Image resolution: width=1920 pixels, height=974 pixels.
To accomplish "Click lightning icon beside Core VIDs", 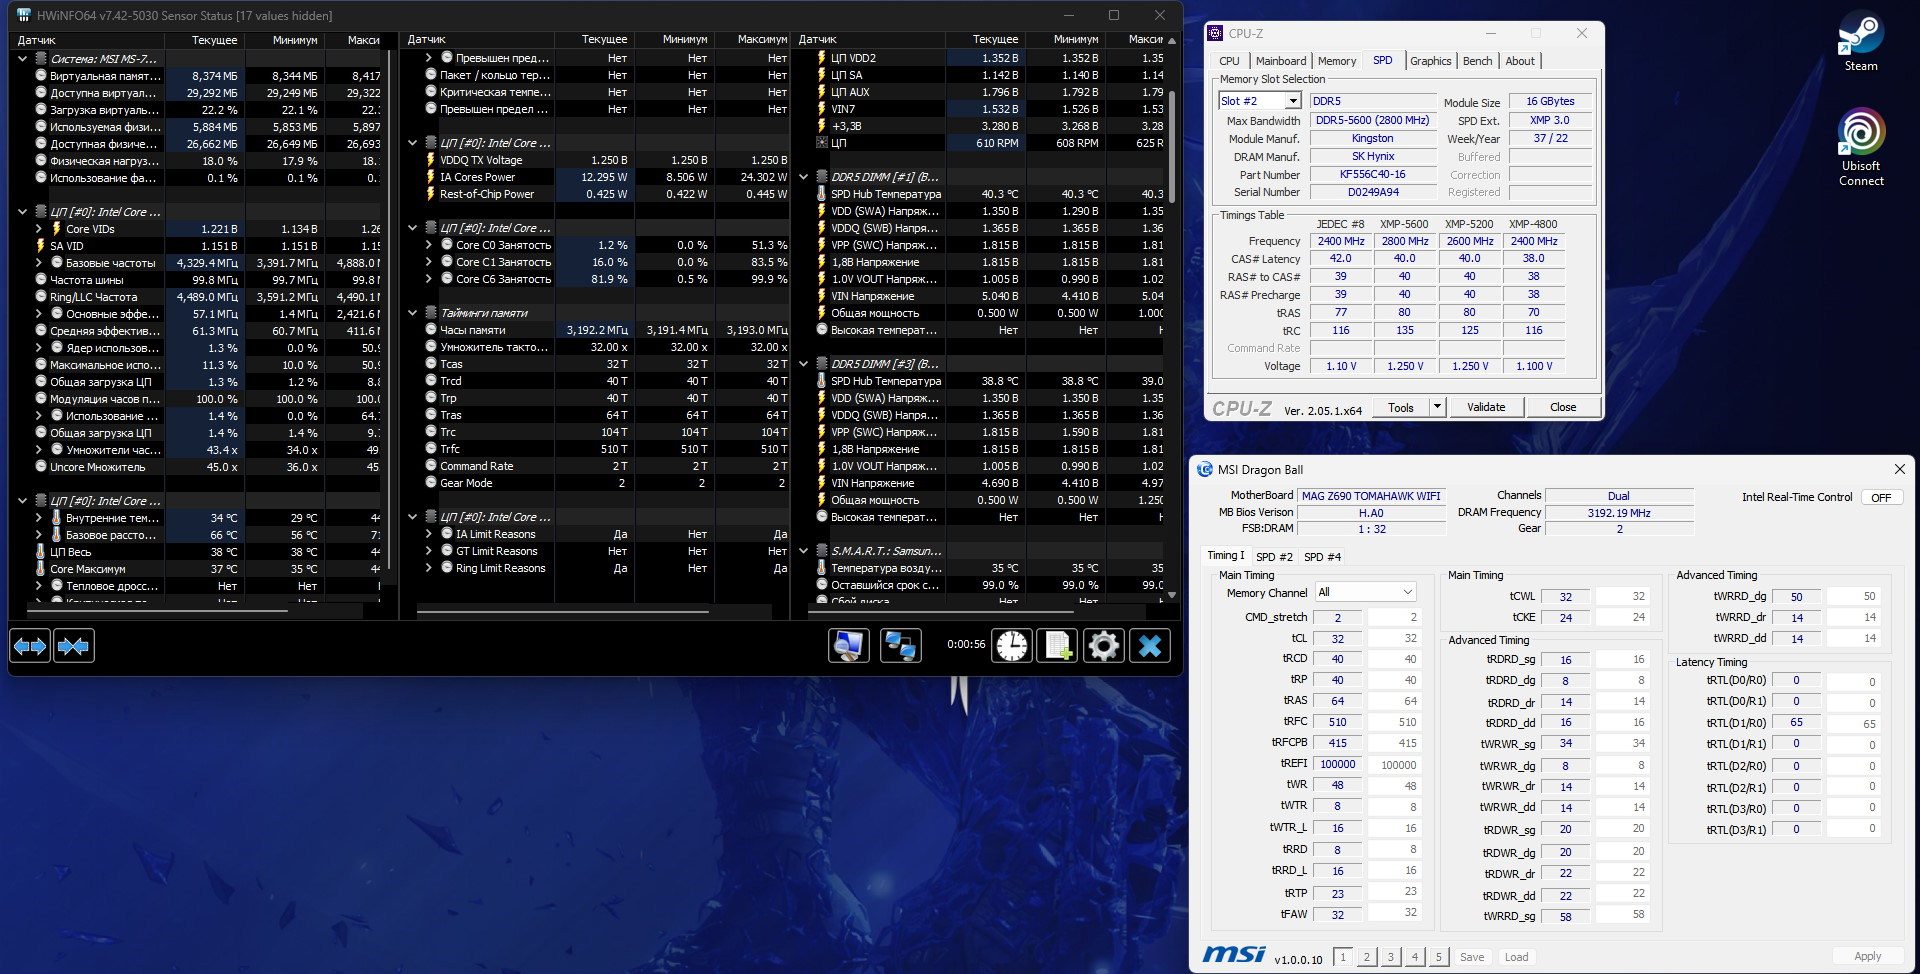I will [x=56, y=229].
